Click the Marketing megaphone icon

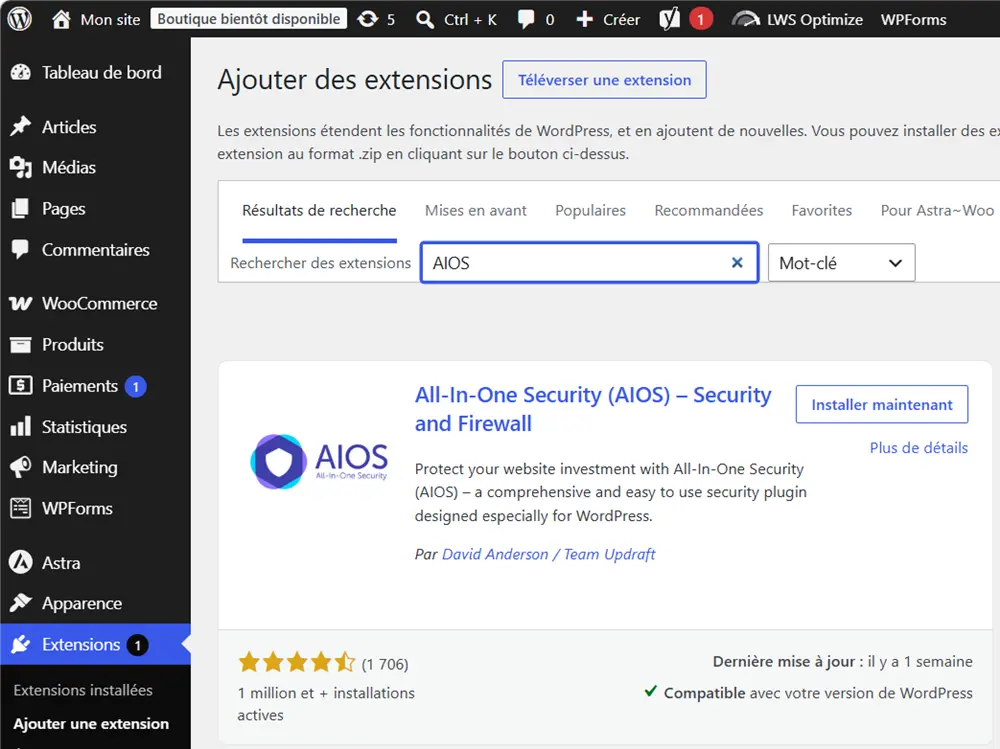[20, 467]
